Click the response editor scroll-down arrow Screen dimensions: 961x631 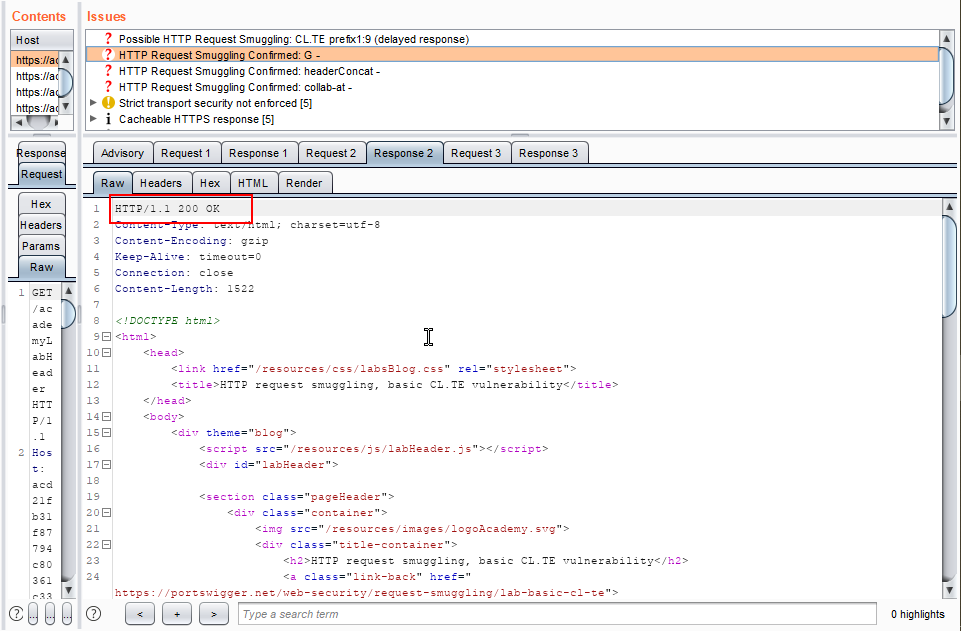[x=949, y=591]
